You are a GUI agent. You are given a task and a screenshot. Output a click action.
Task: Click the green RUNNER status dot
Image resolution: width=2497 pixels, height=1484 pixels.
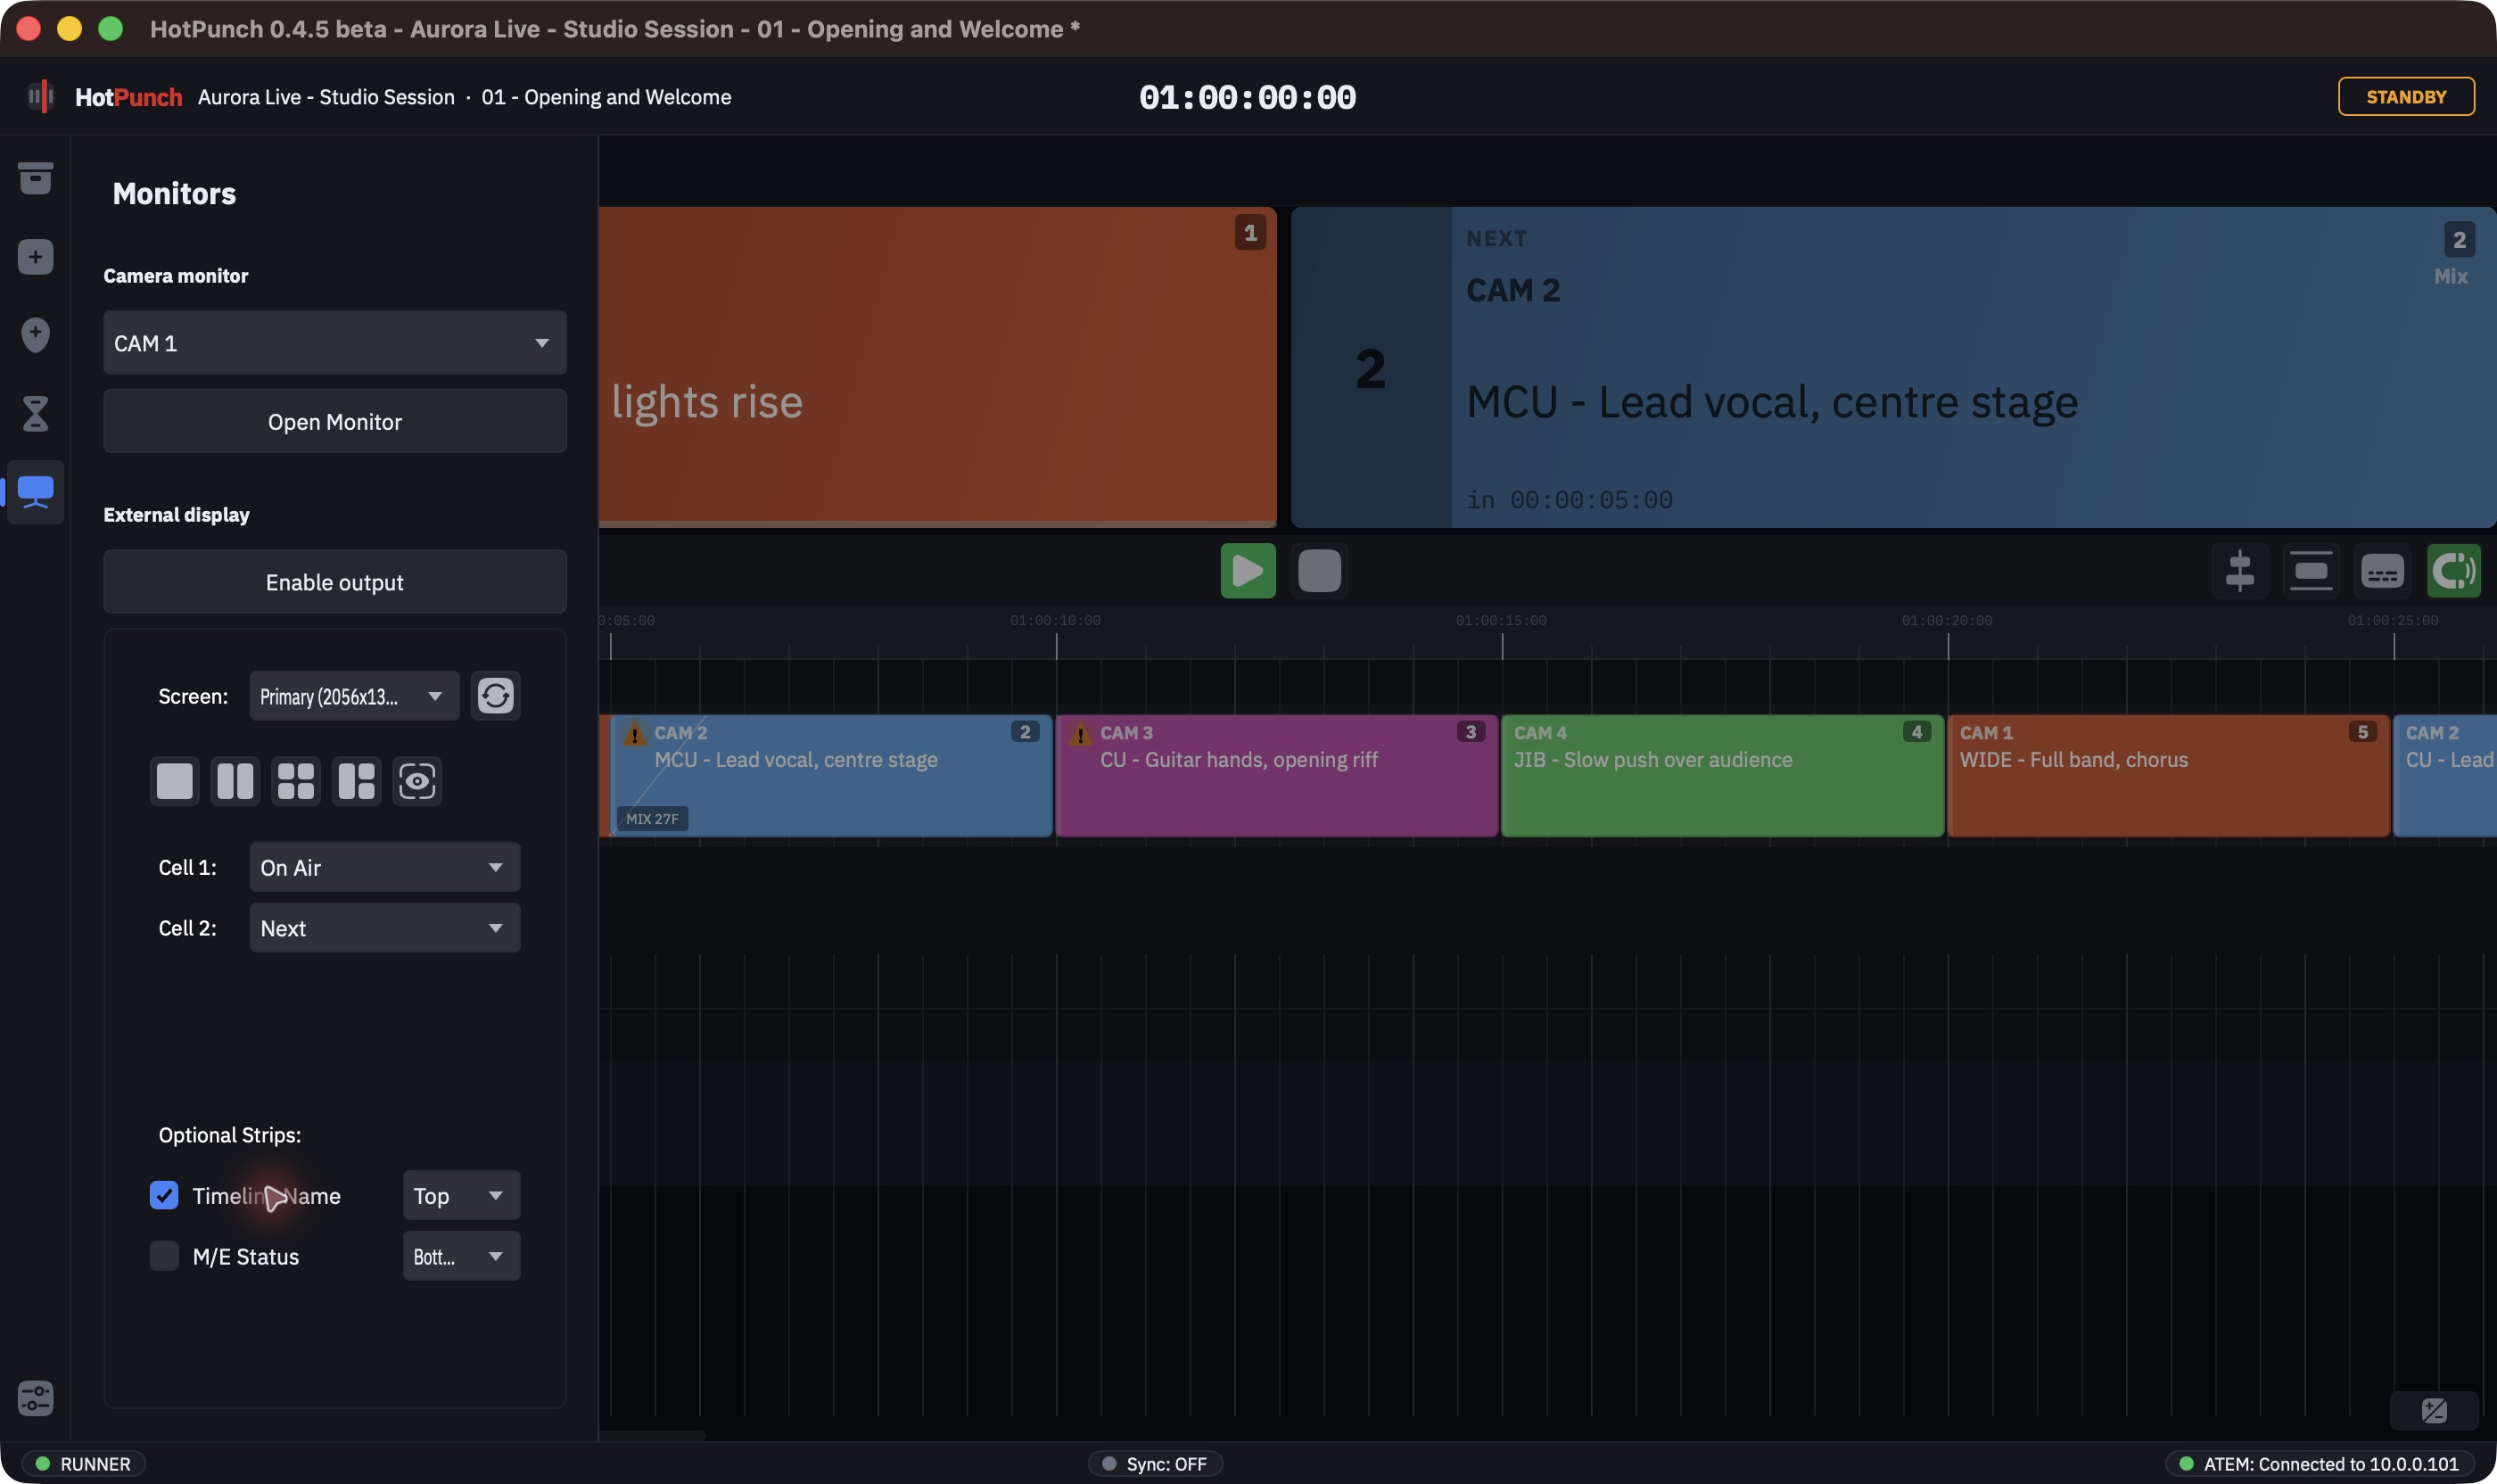(x=43, y=1464)
